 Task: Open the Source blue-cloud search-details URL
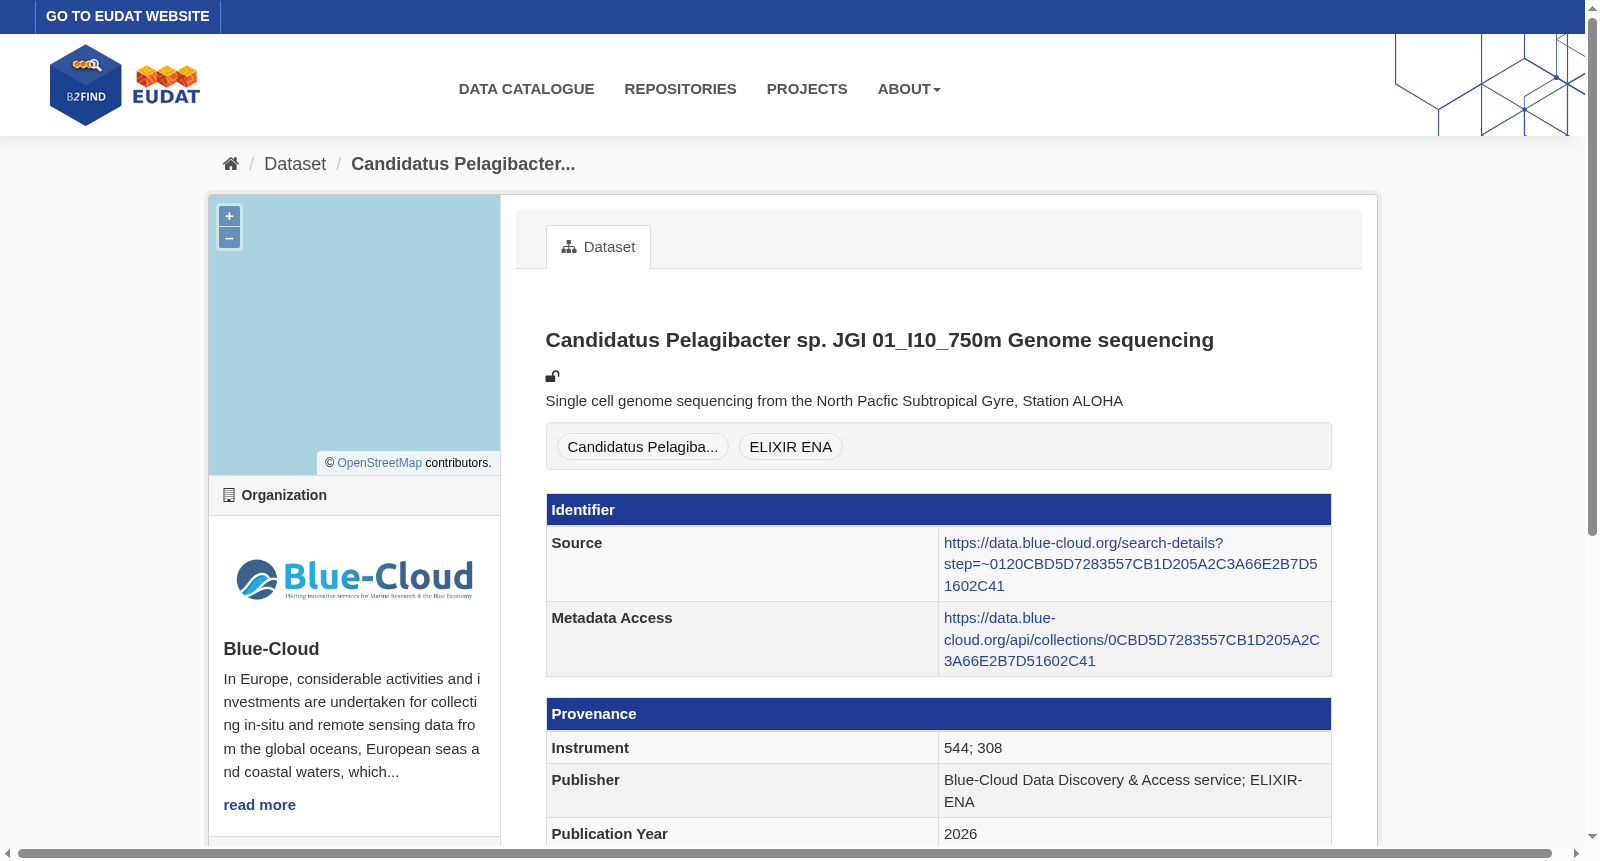pyautogui.click(x=1131, y=564)
